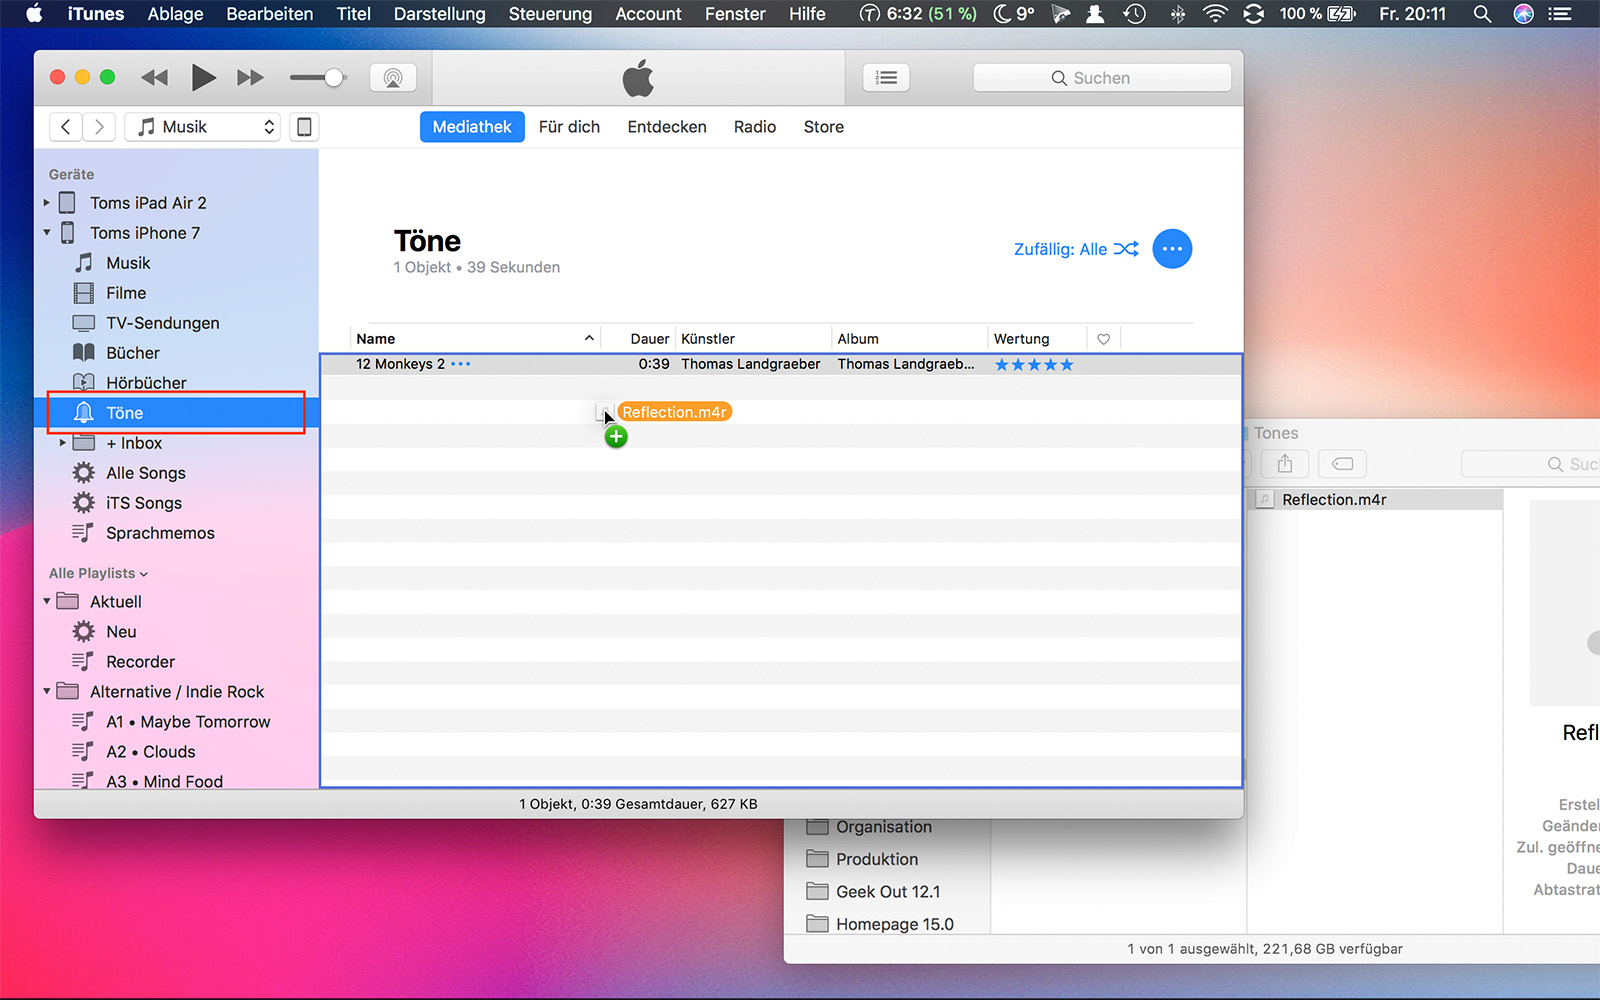Click the iPhone device button icon
This screenshot has width=1600, height=1000.
pyautogui.click(x=305, y=127)
